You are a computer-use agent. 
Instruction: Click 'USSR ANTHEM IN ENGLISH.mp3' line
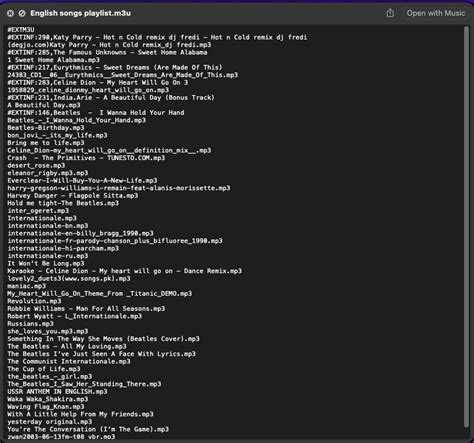point(57,392)
